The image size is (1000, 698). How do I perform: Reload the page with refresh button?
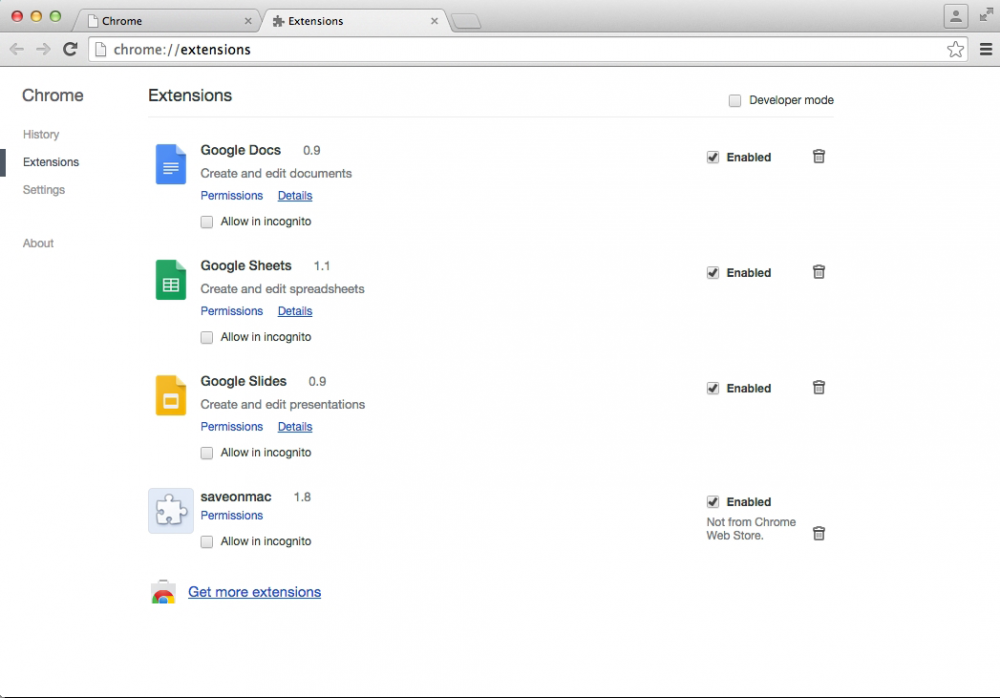tap(70, 49)
